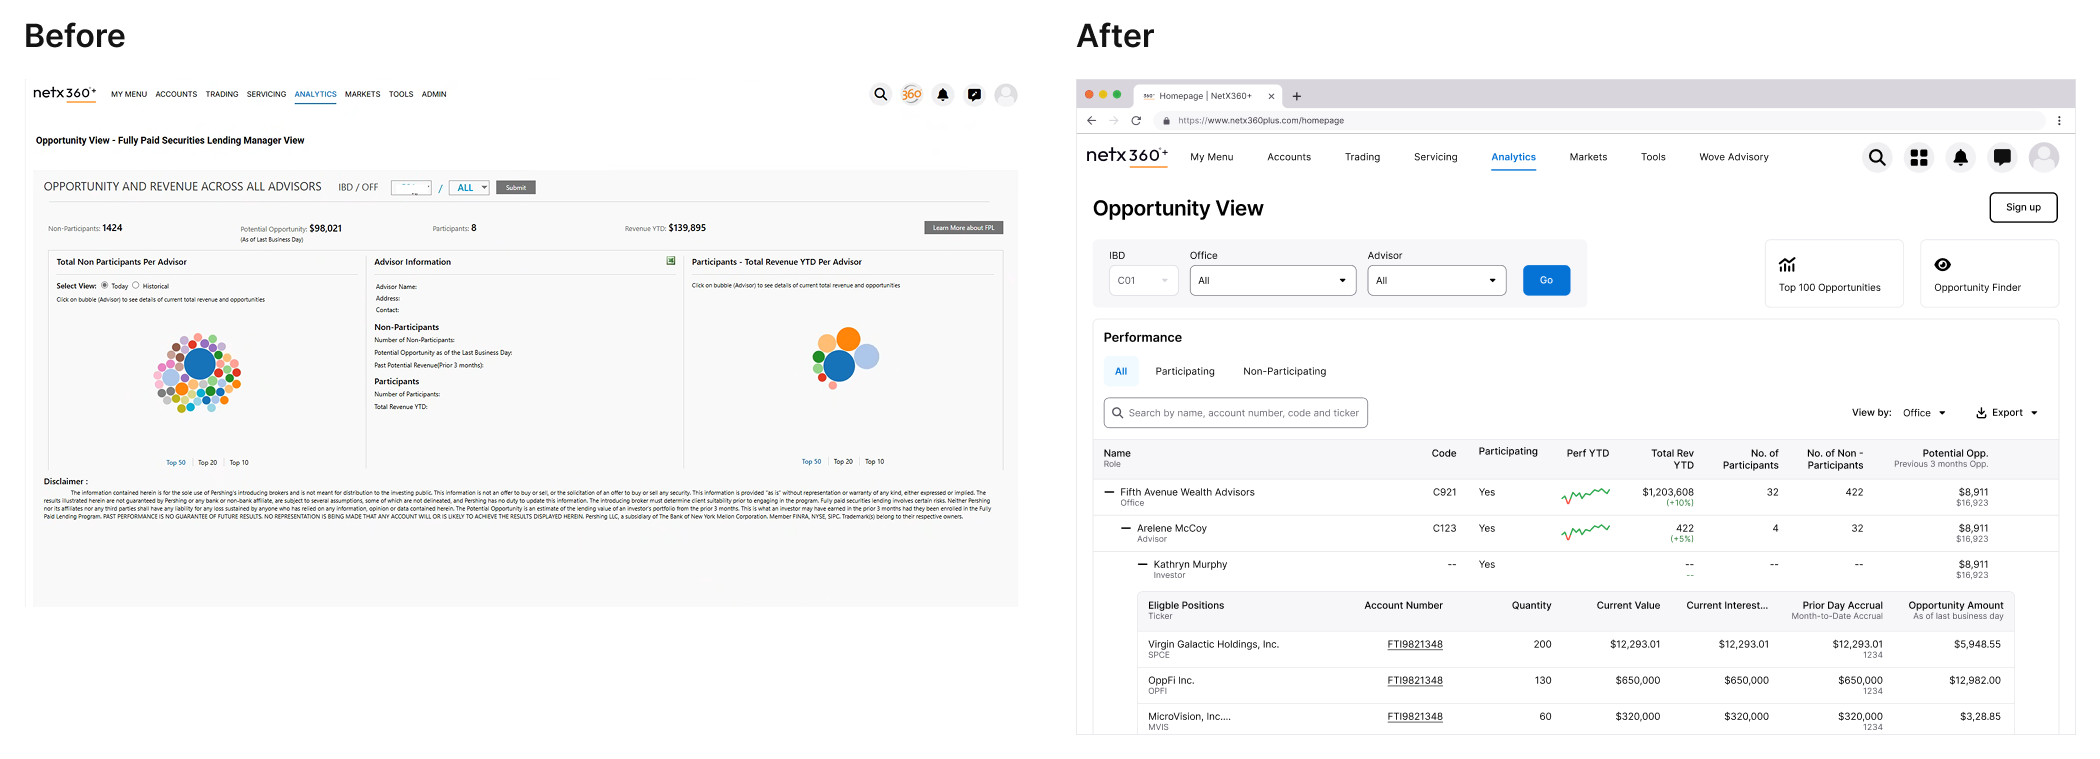Click the Excel export icon in Advisor Information
This screenshot has height=759, width=2100.
[x=671, y=261]
